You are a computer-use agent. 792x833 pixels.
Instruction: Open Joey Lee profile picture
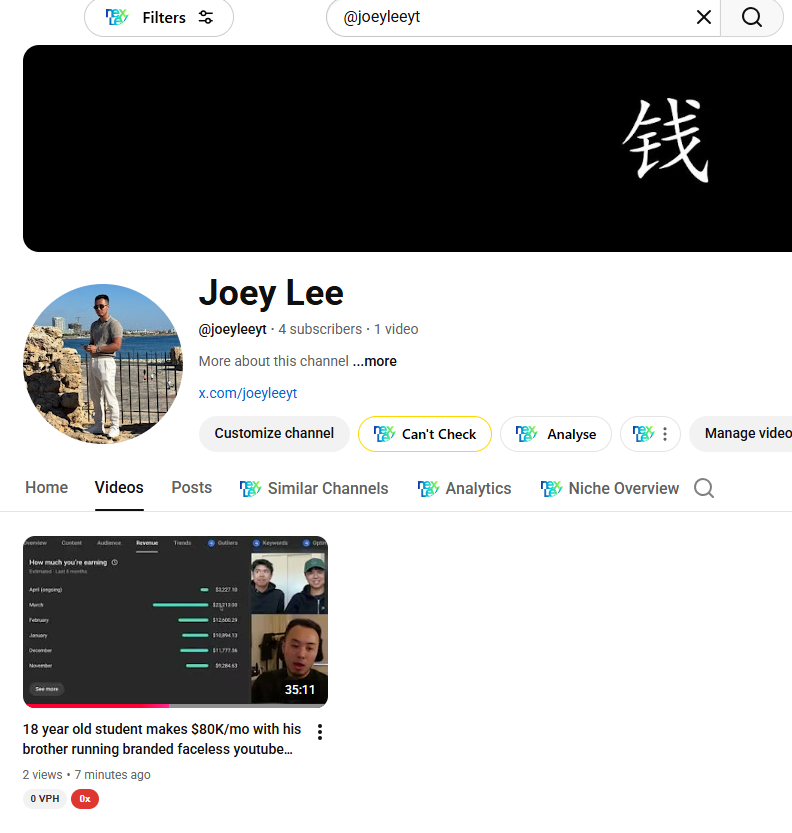(103, 363)
